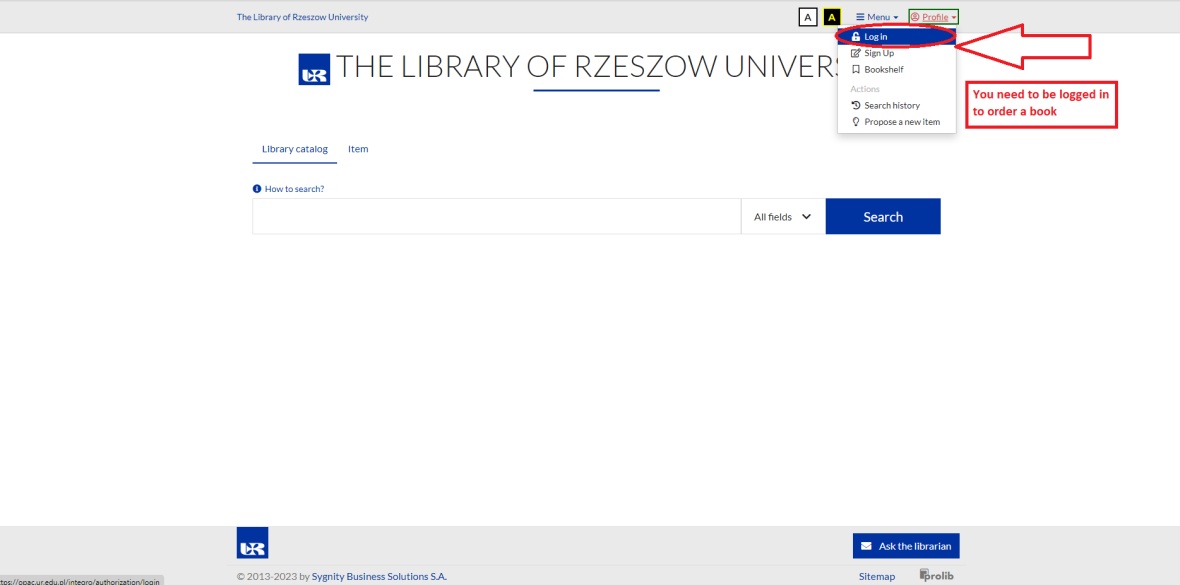Expand the All fields dropdown
Screen dimensions: 1180x585
[x=783, y=217]
